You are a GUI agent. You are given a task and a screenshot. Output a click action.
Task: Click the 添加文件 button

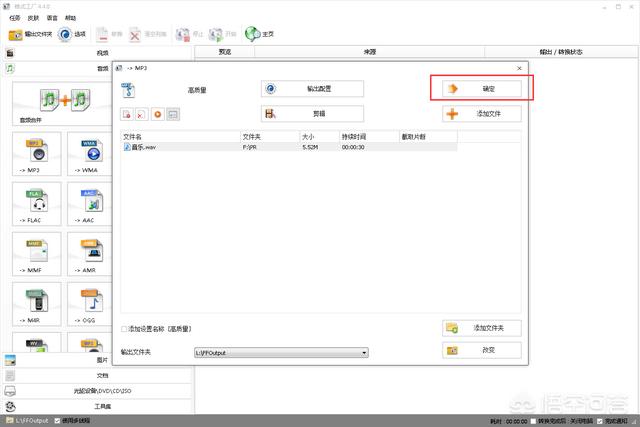(482, 113)
